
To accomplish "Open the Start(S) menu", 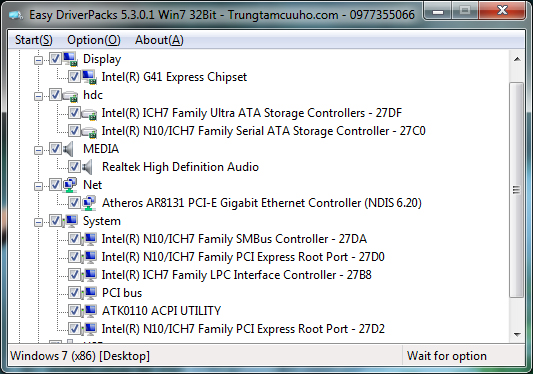I will point(34,40).
